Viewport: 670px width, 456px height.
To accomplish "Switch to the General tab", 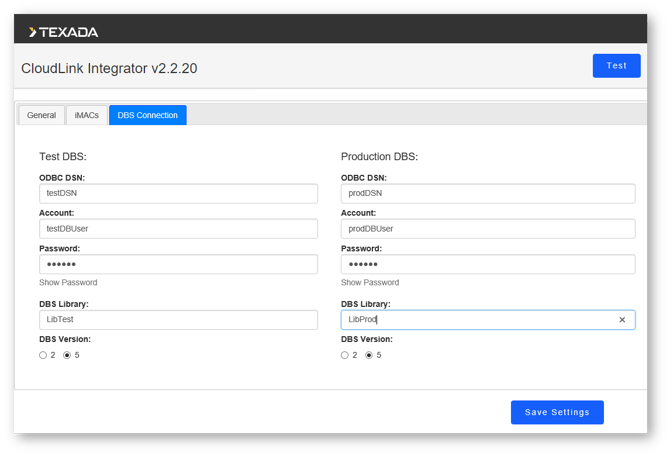I will 41,115.
